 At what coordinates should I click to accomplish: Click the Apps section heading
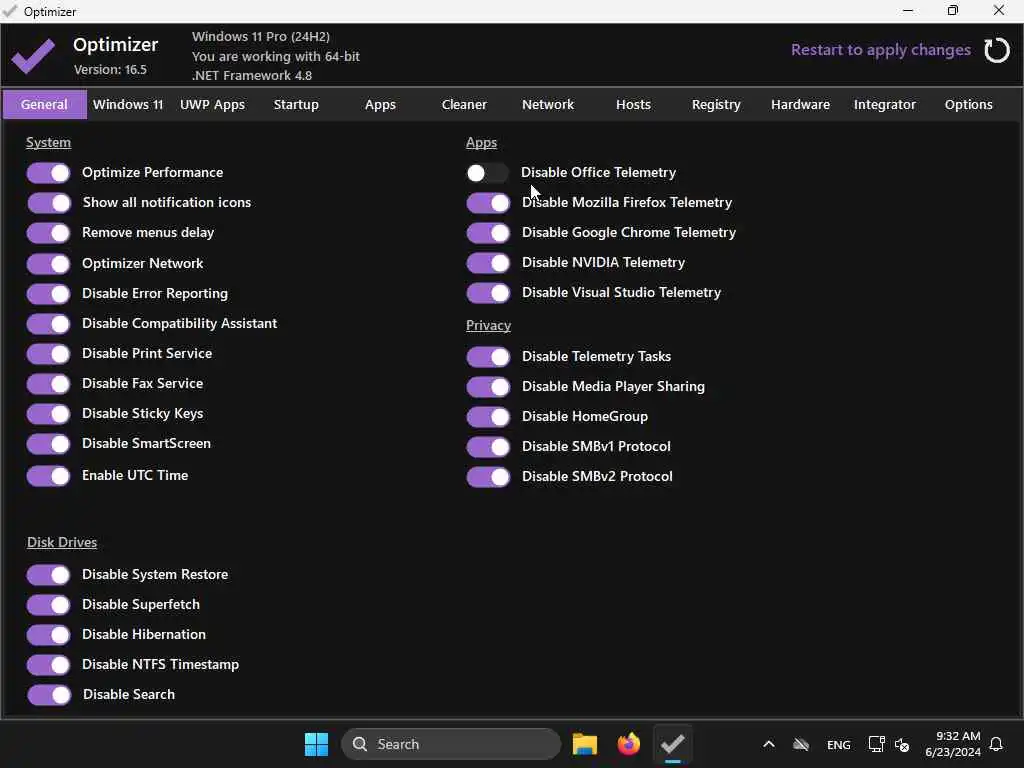tap(481, 142)
